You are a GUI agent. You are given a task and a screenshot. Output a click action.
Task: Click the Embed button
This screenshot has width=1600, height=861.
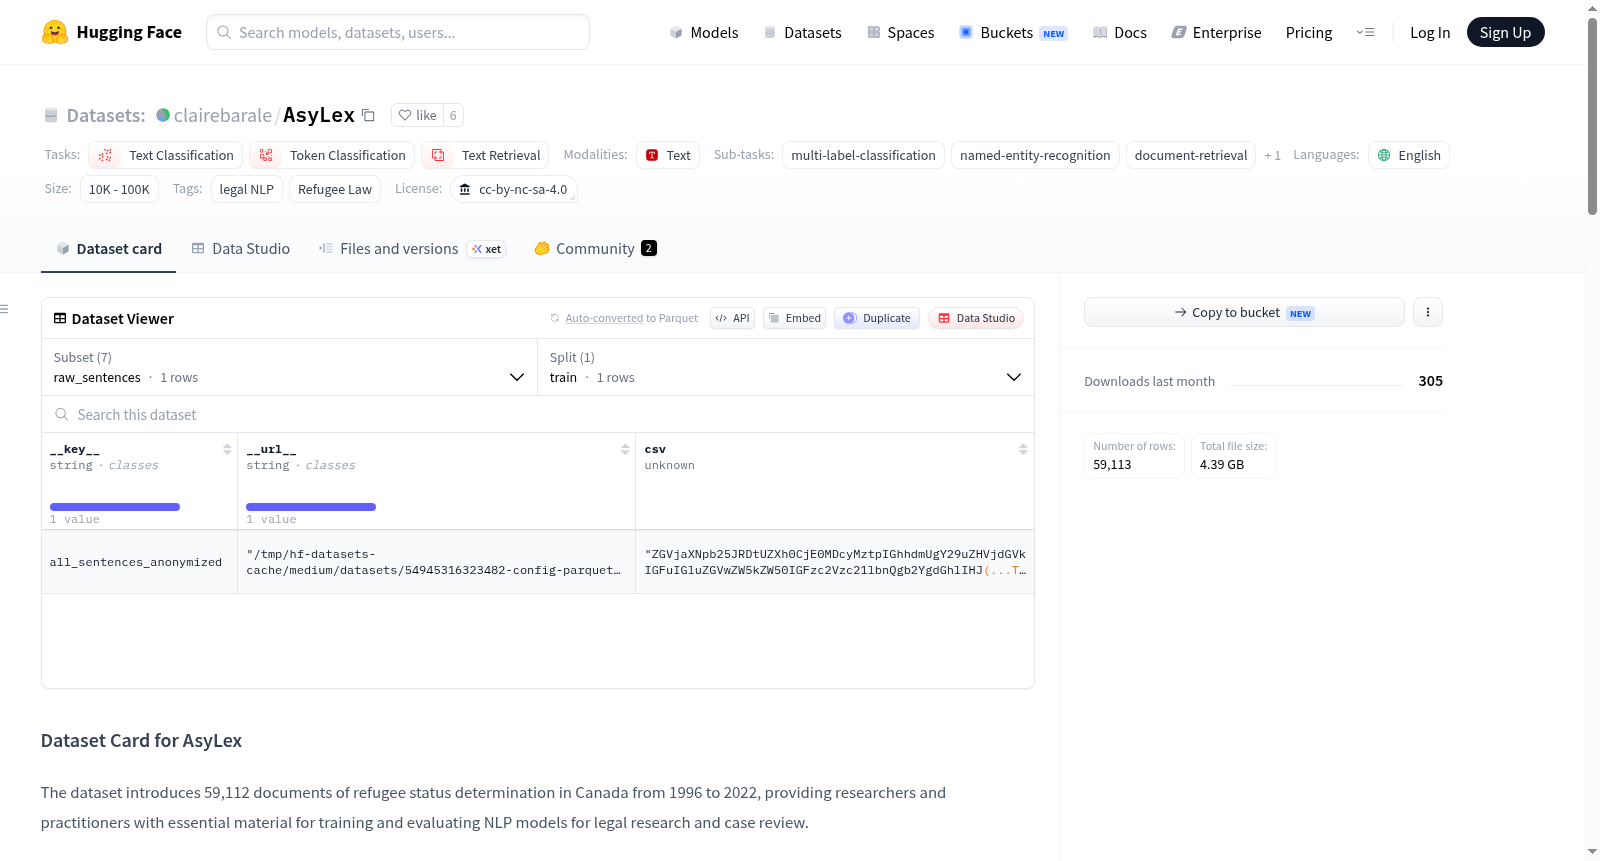click(795, 318)
